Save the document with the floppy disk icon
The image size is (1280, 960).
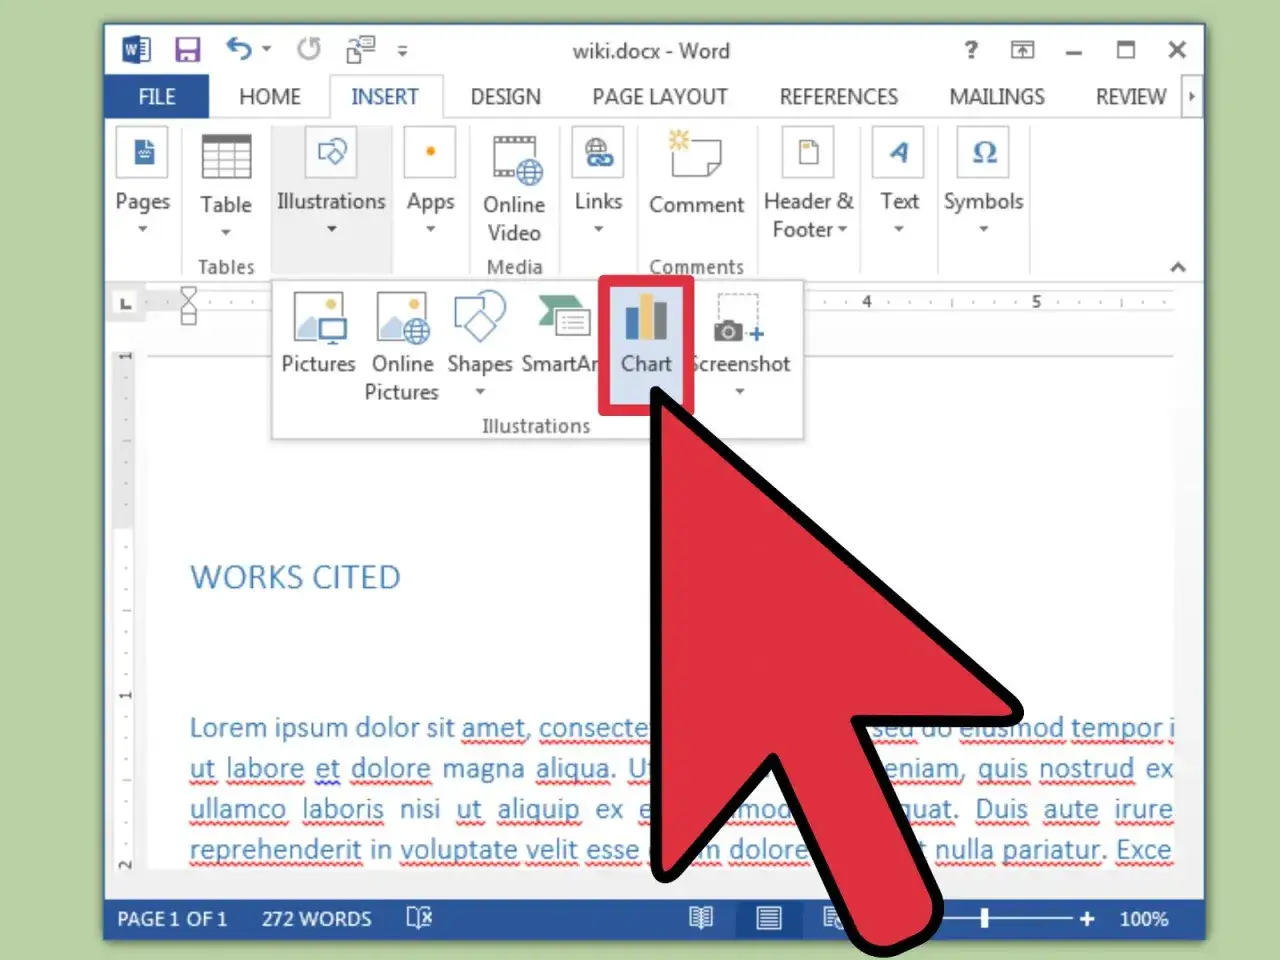pos(187,49)
